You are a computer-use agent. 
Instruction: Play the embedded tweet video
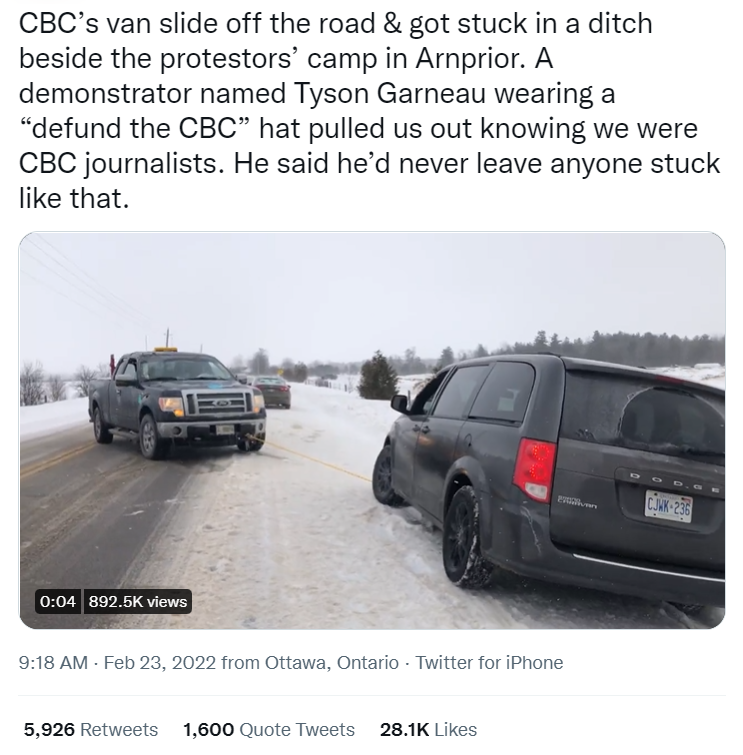pyautogui.click(x=372, y=430)
